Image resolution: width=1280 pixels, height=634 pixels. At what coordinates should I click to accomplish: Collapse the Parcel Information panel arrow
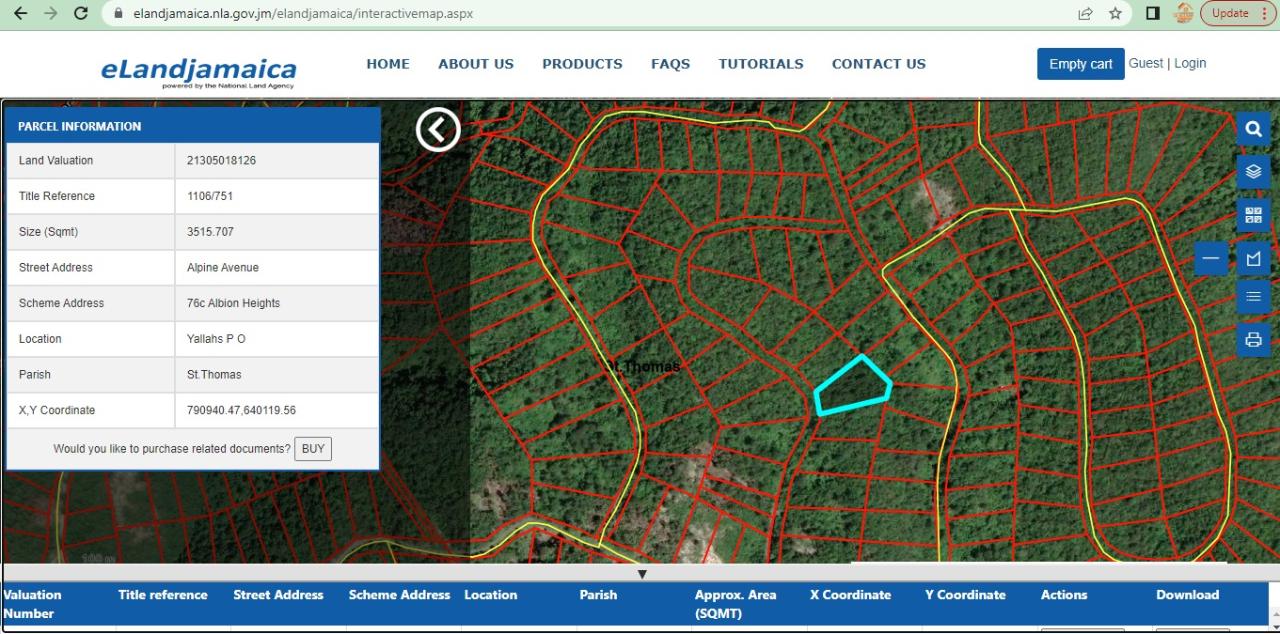pos(437,129)
